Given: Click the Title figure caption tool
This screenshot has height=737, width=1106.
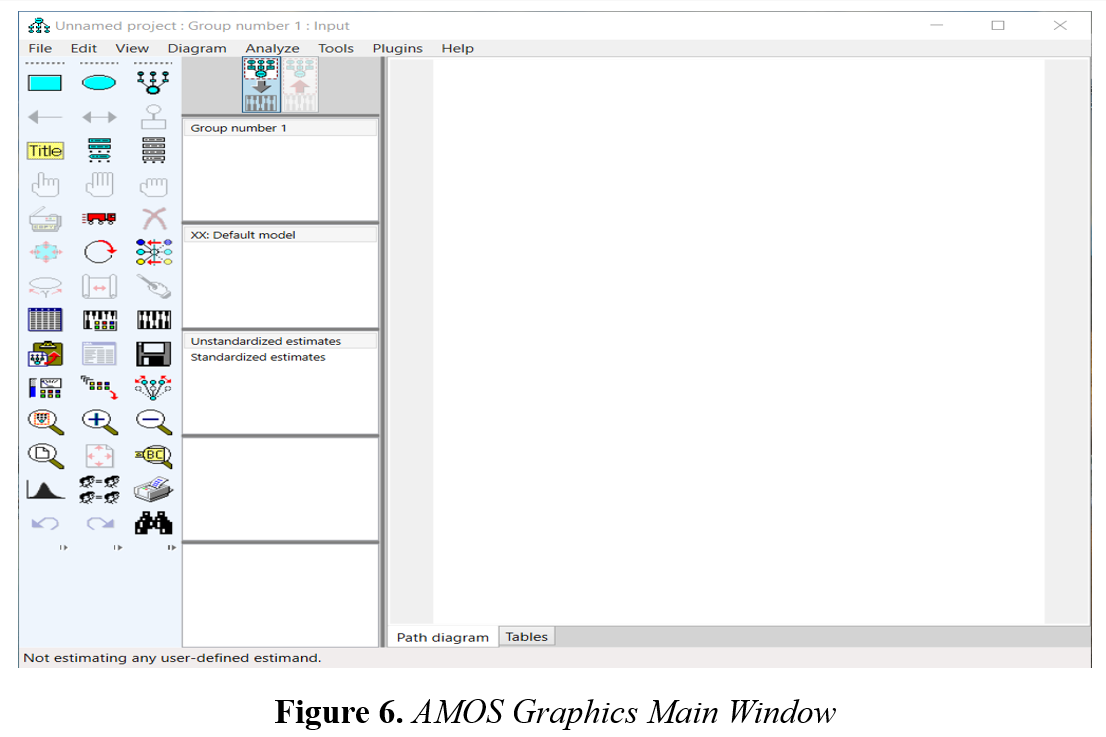Looking at the screenshot, I should tap(44, 151).
